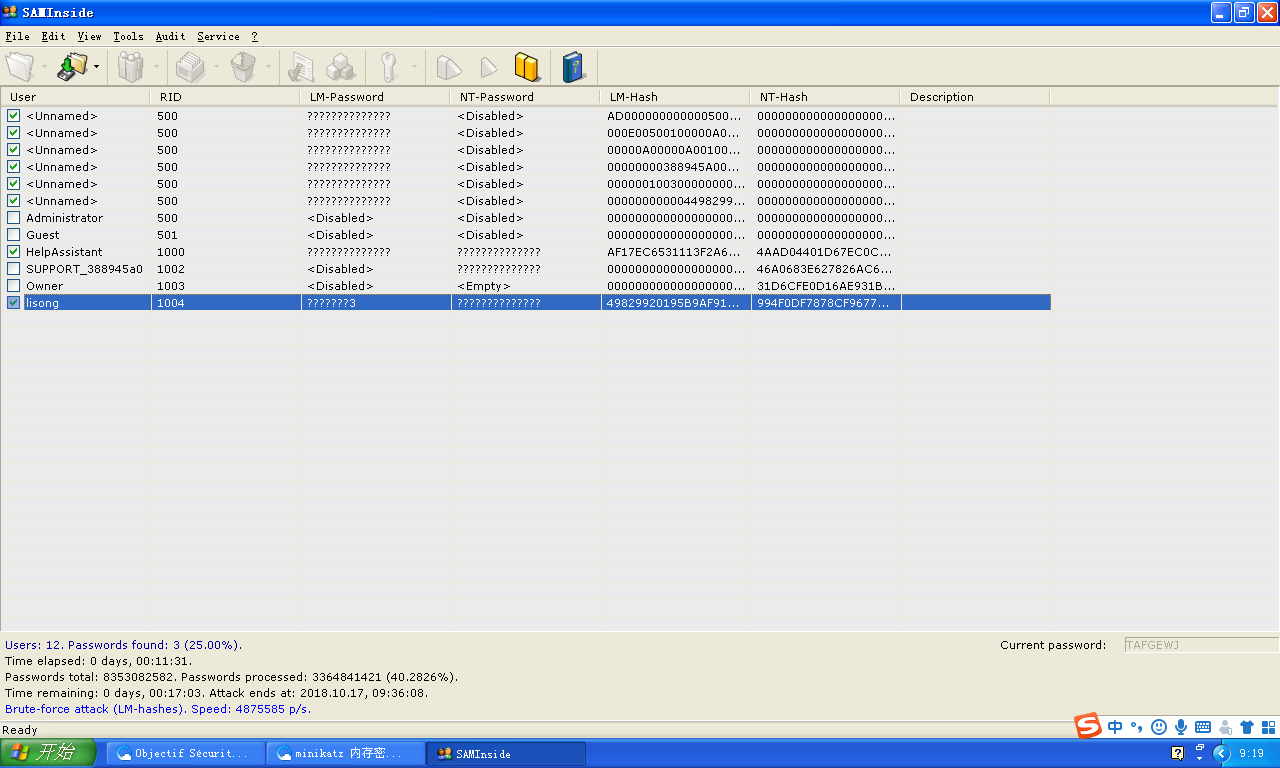Image resolution: width=1280 pixels, height=768 pixels.
Task: Expand the wrench icon dropdown arrow
Action: tap(413, 67)
